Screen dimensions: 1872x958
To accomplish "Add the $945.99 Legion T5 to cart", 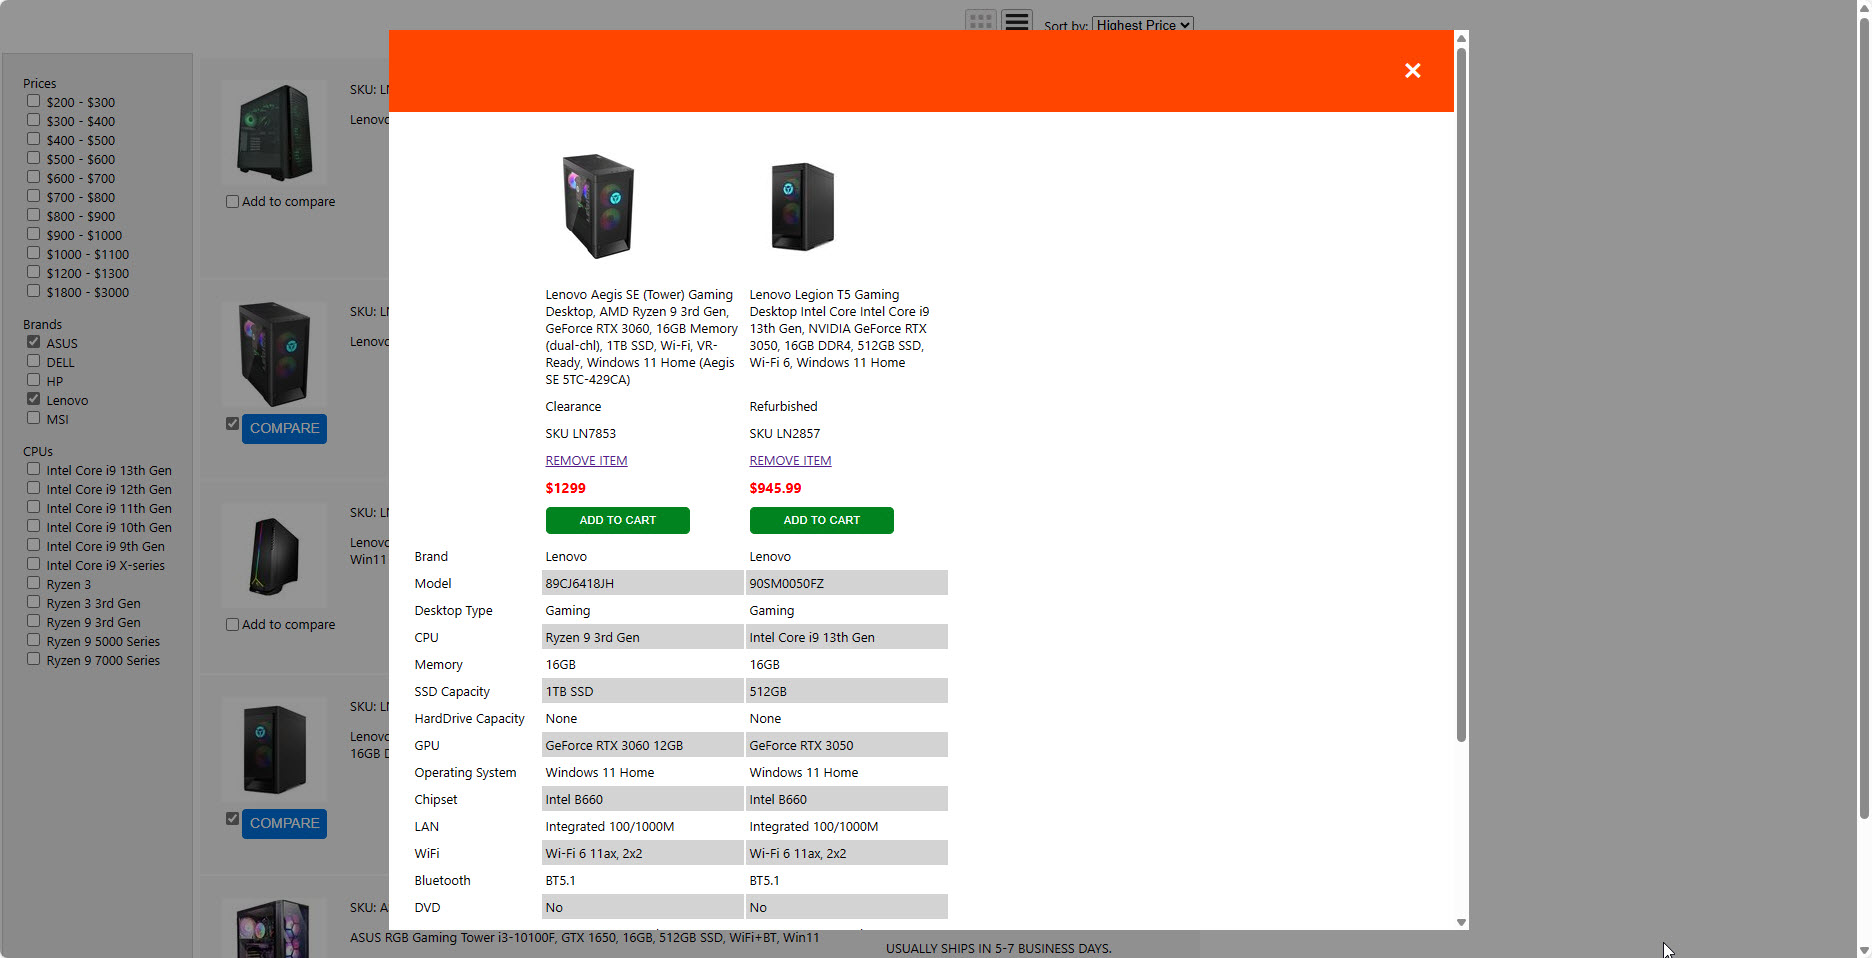I will (821, 520).
